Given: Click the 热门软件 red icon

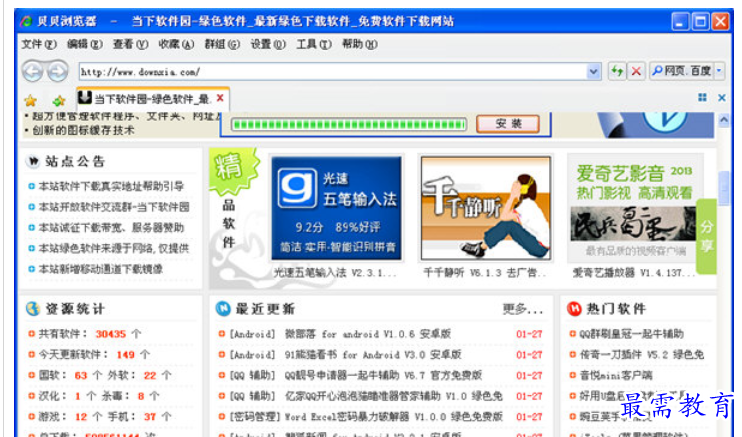Looking at the screenshot, I should (574, 309).
